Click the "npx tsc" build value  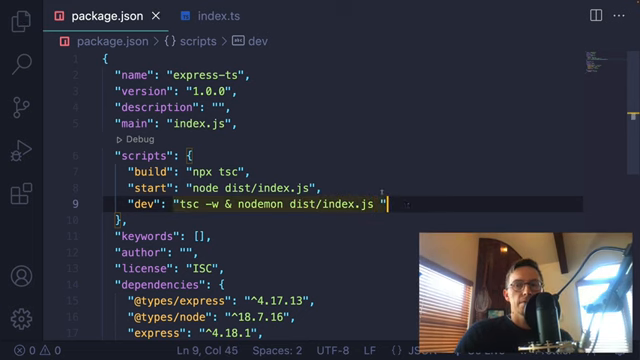click(x=215, y=172)
